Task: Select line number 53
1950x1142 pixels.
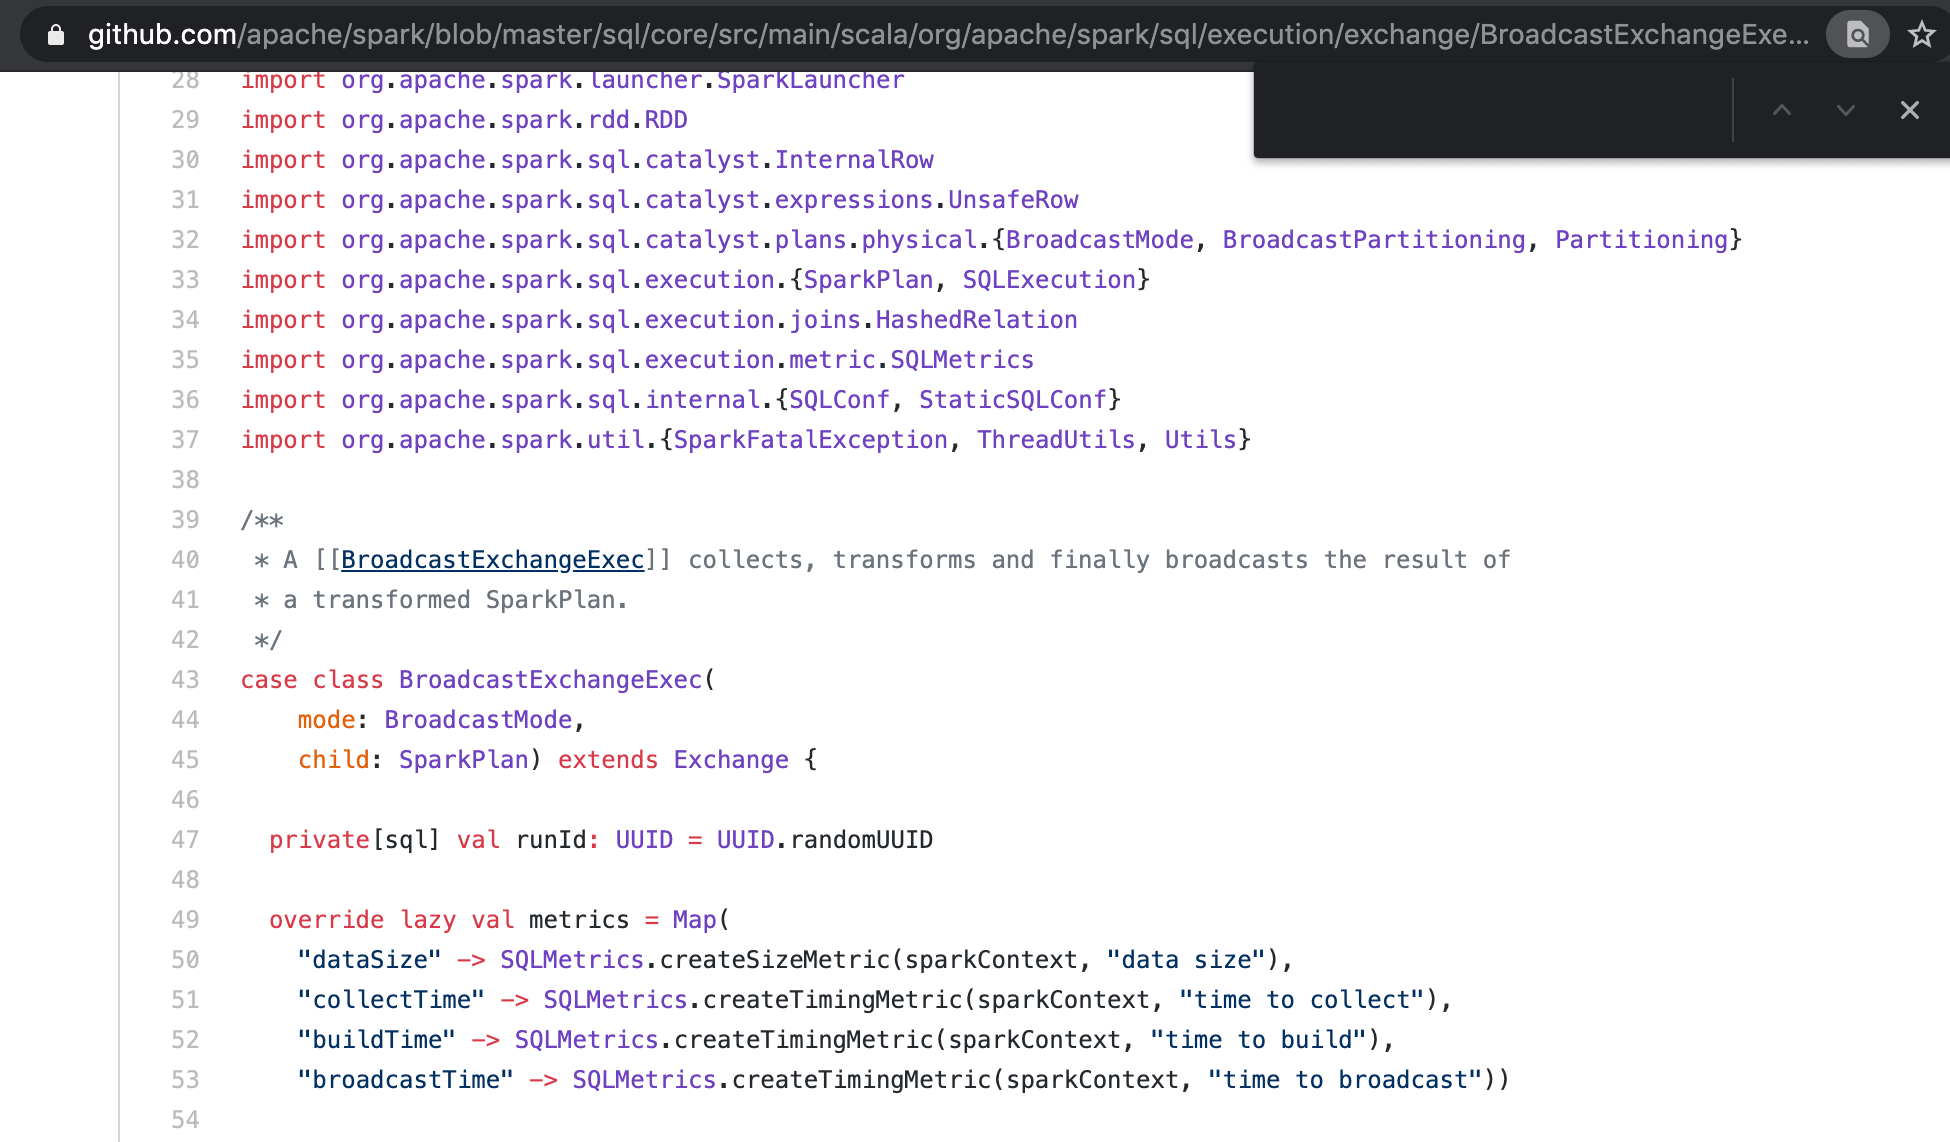Action: (x=185, y=1080)
